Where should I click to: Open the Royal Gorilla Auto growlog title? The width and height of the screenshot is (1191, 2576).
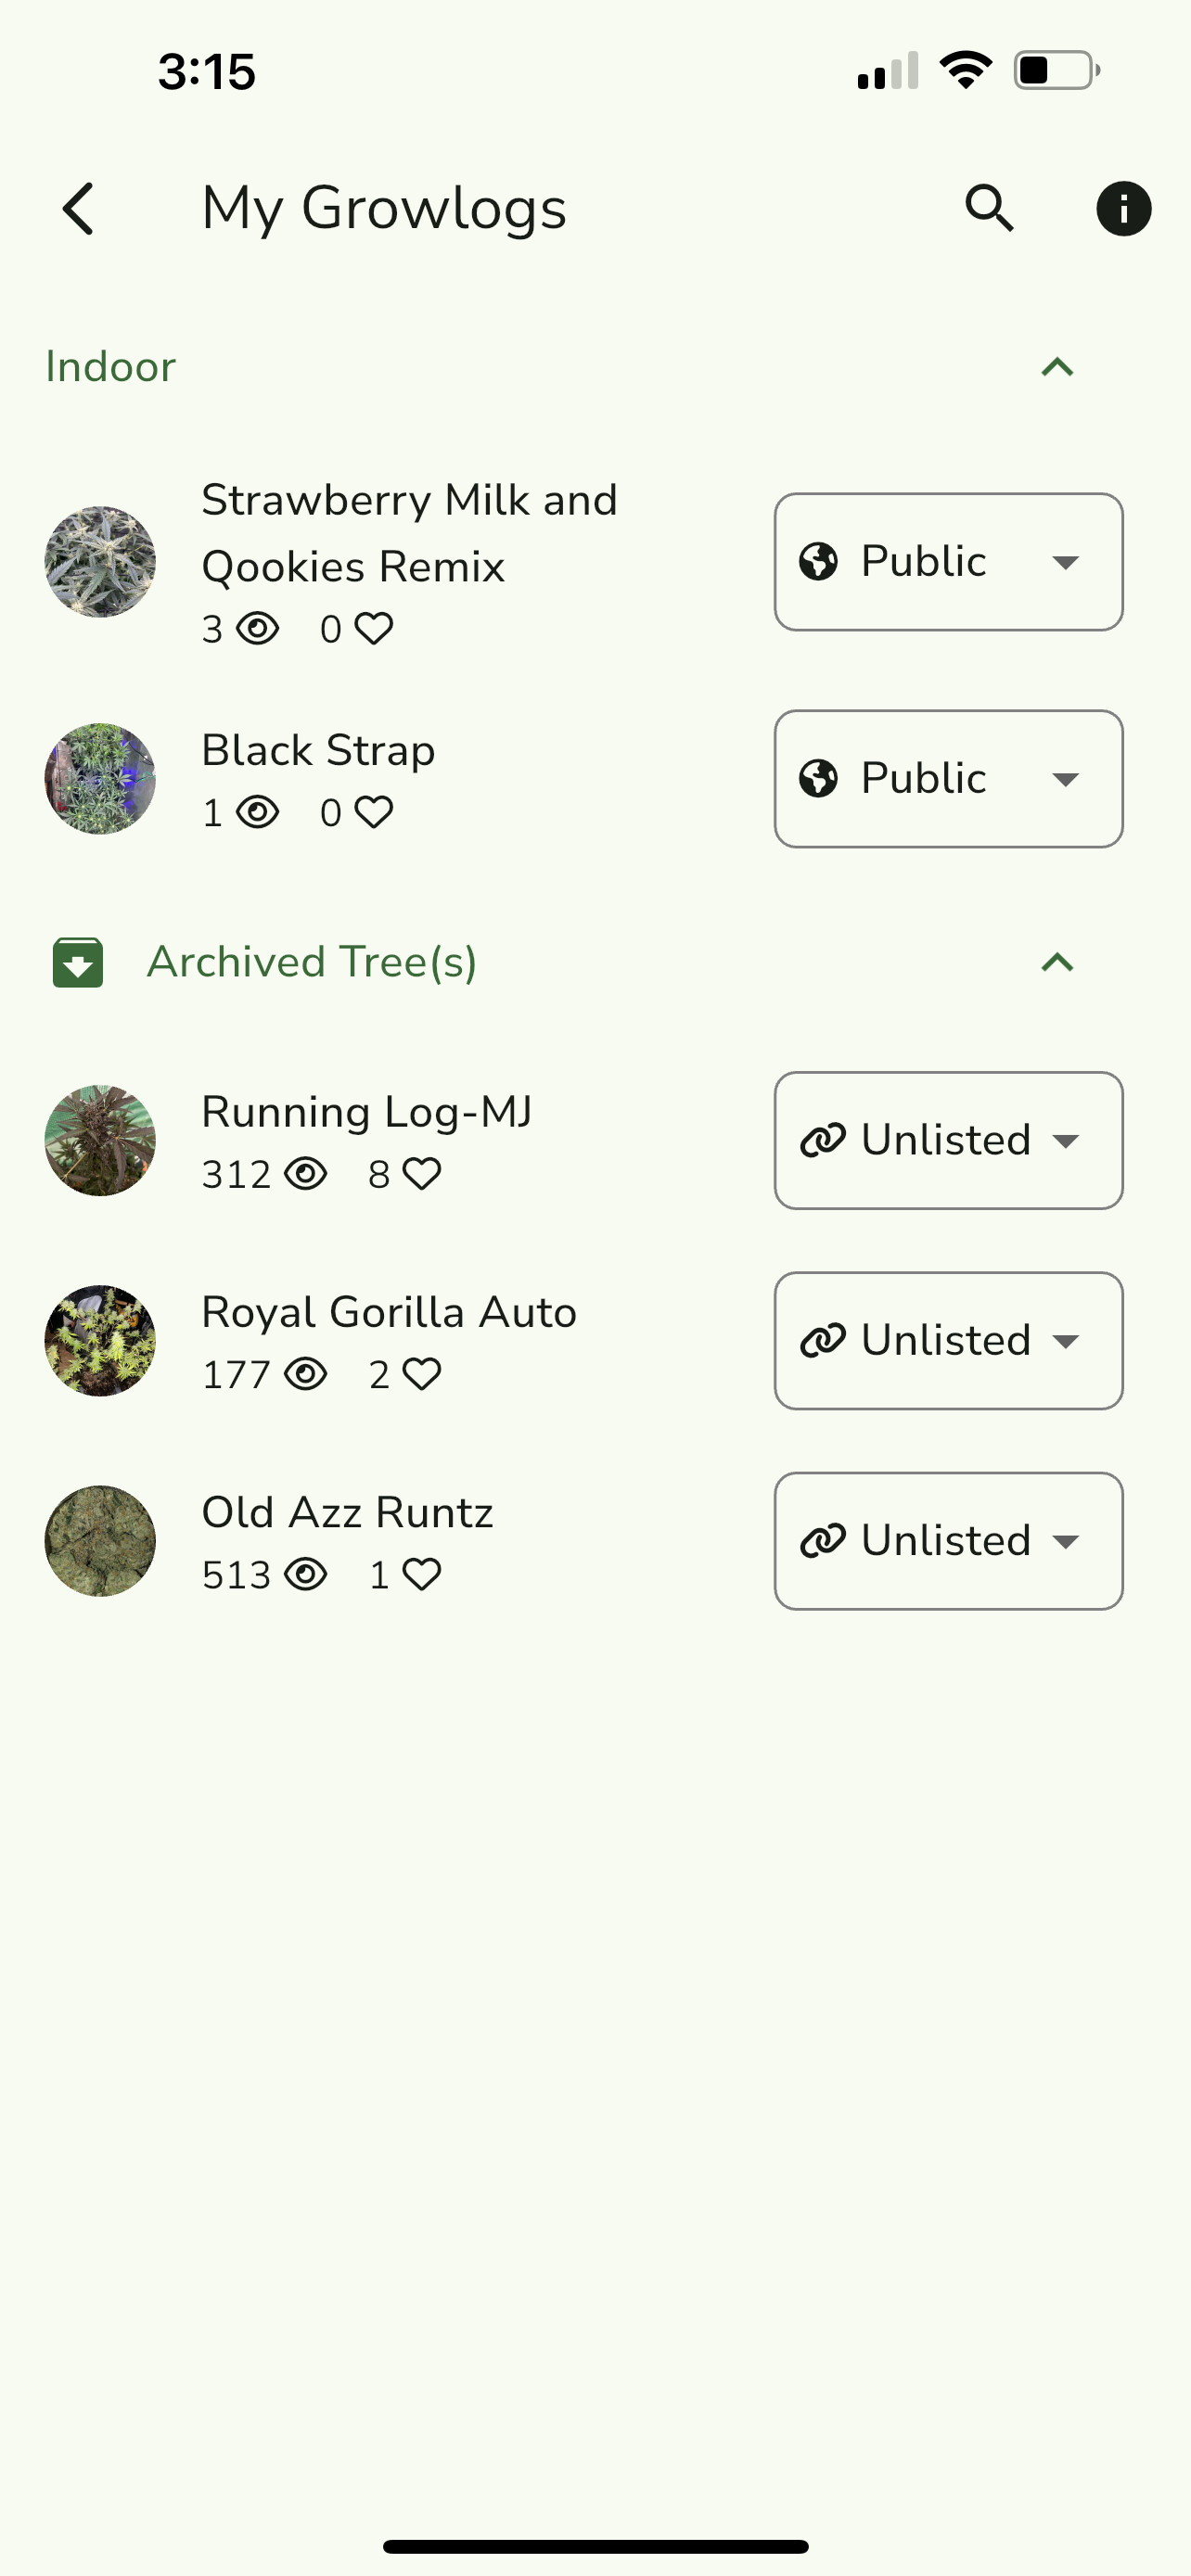click(389, 1312)
